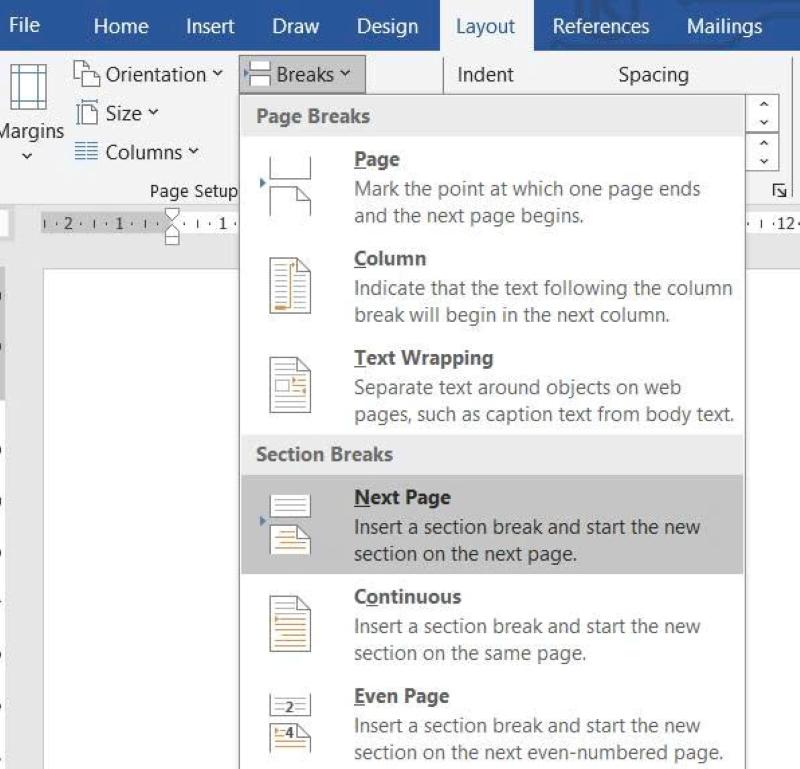Increase the upper spinner value arrow
This screenshot has width=800, height=769.
tap(764, 104)
